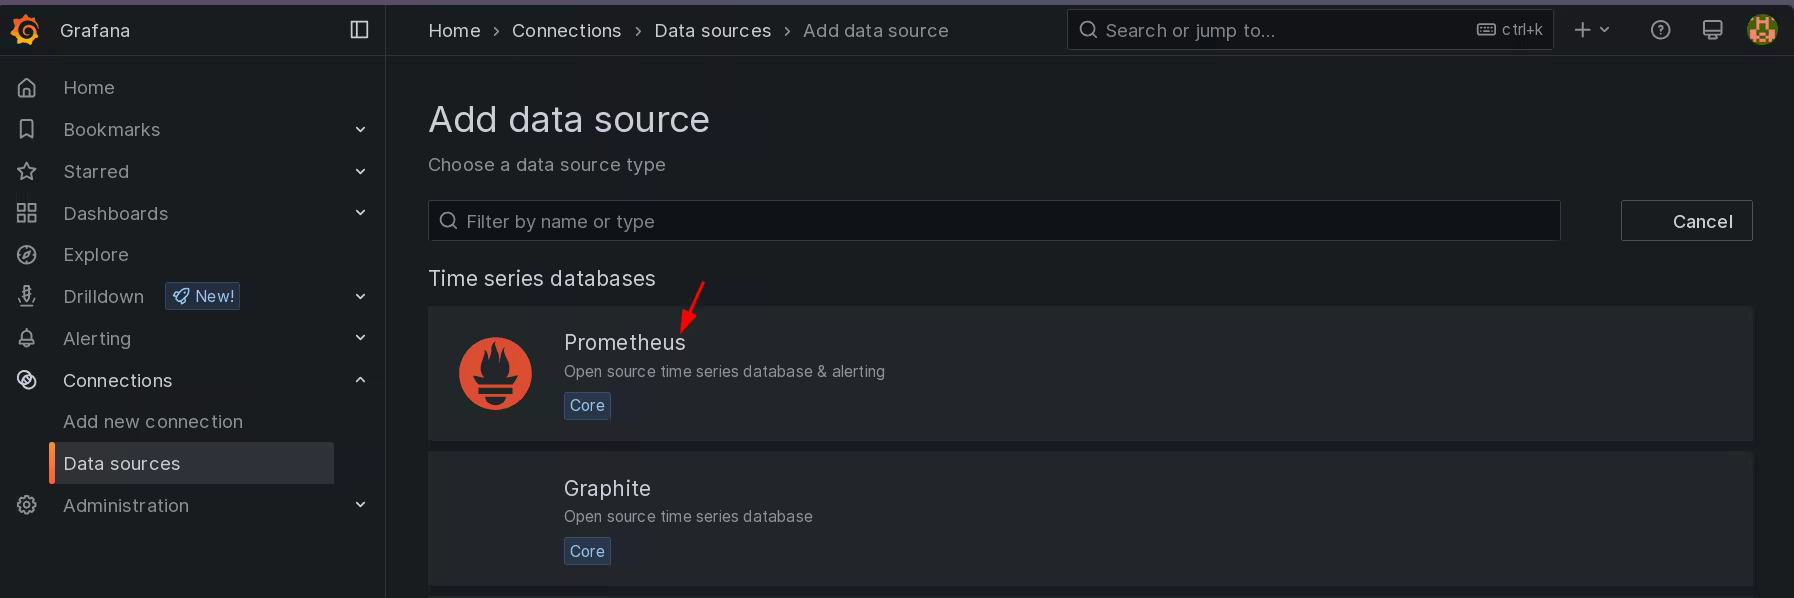1794x598 pixels.
Task: Open the news feed icon in header
Action: (x=1712, y=30)
